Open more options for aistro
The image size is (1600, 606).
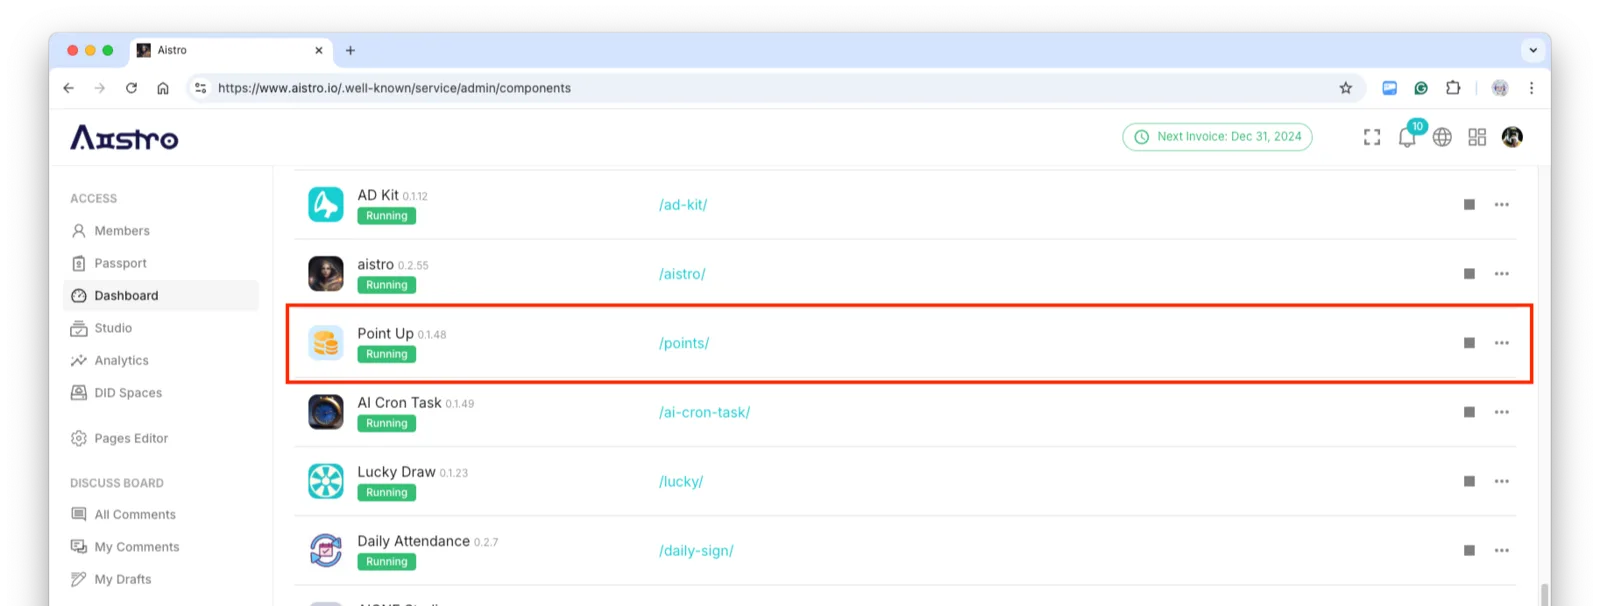click(1502, 274)
